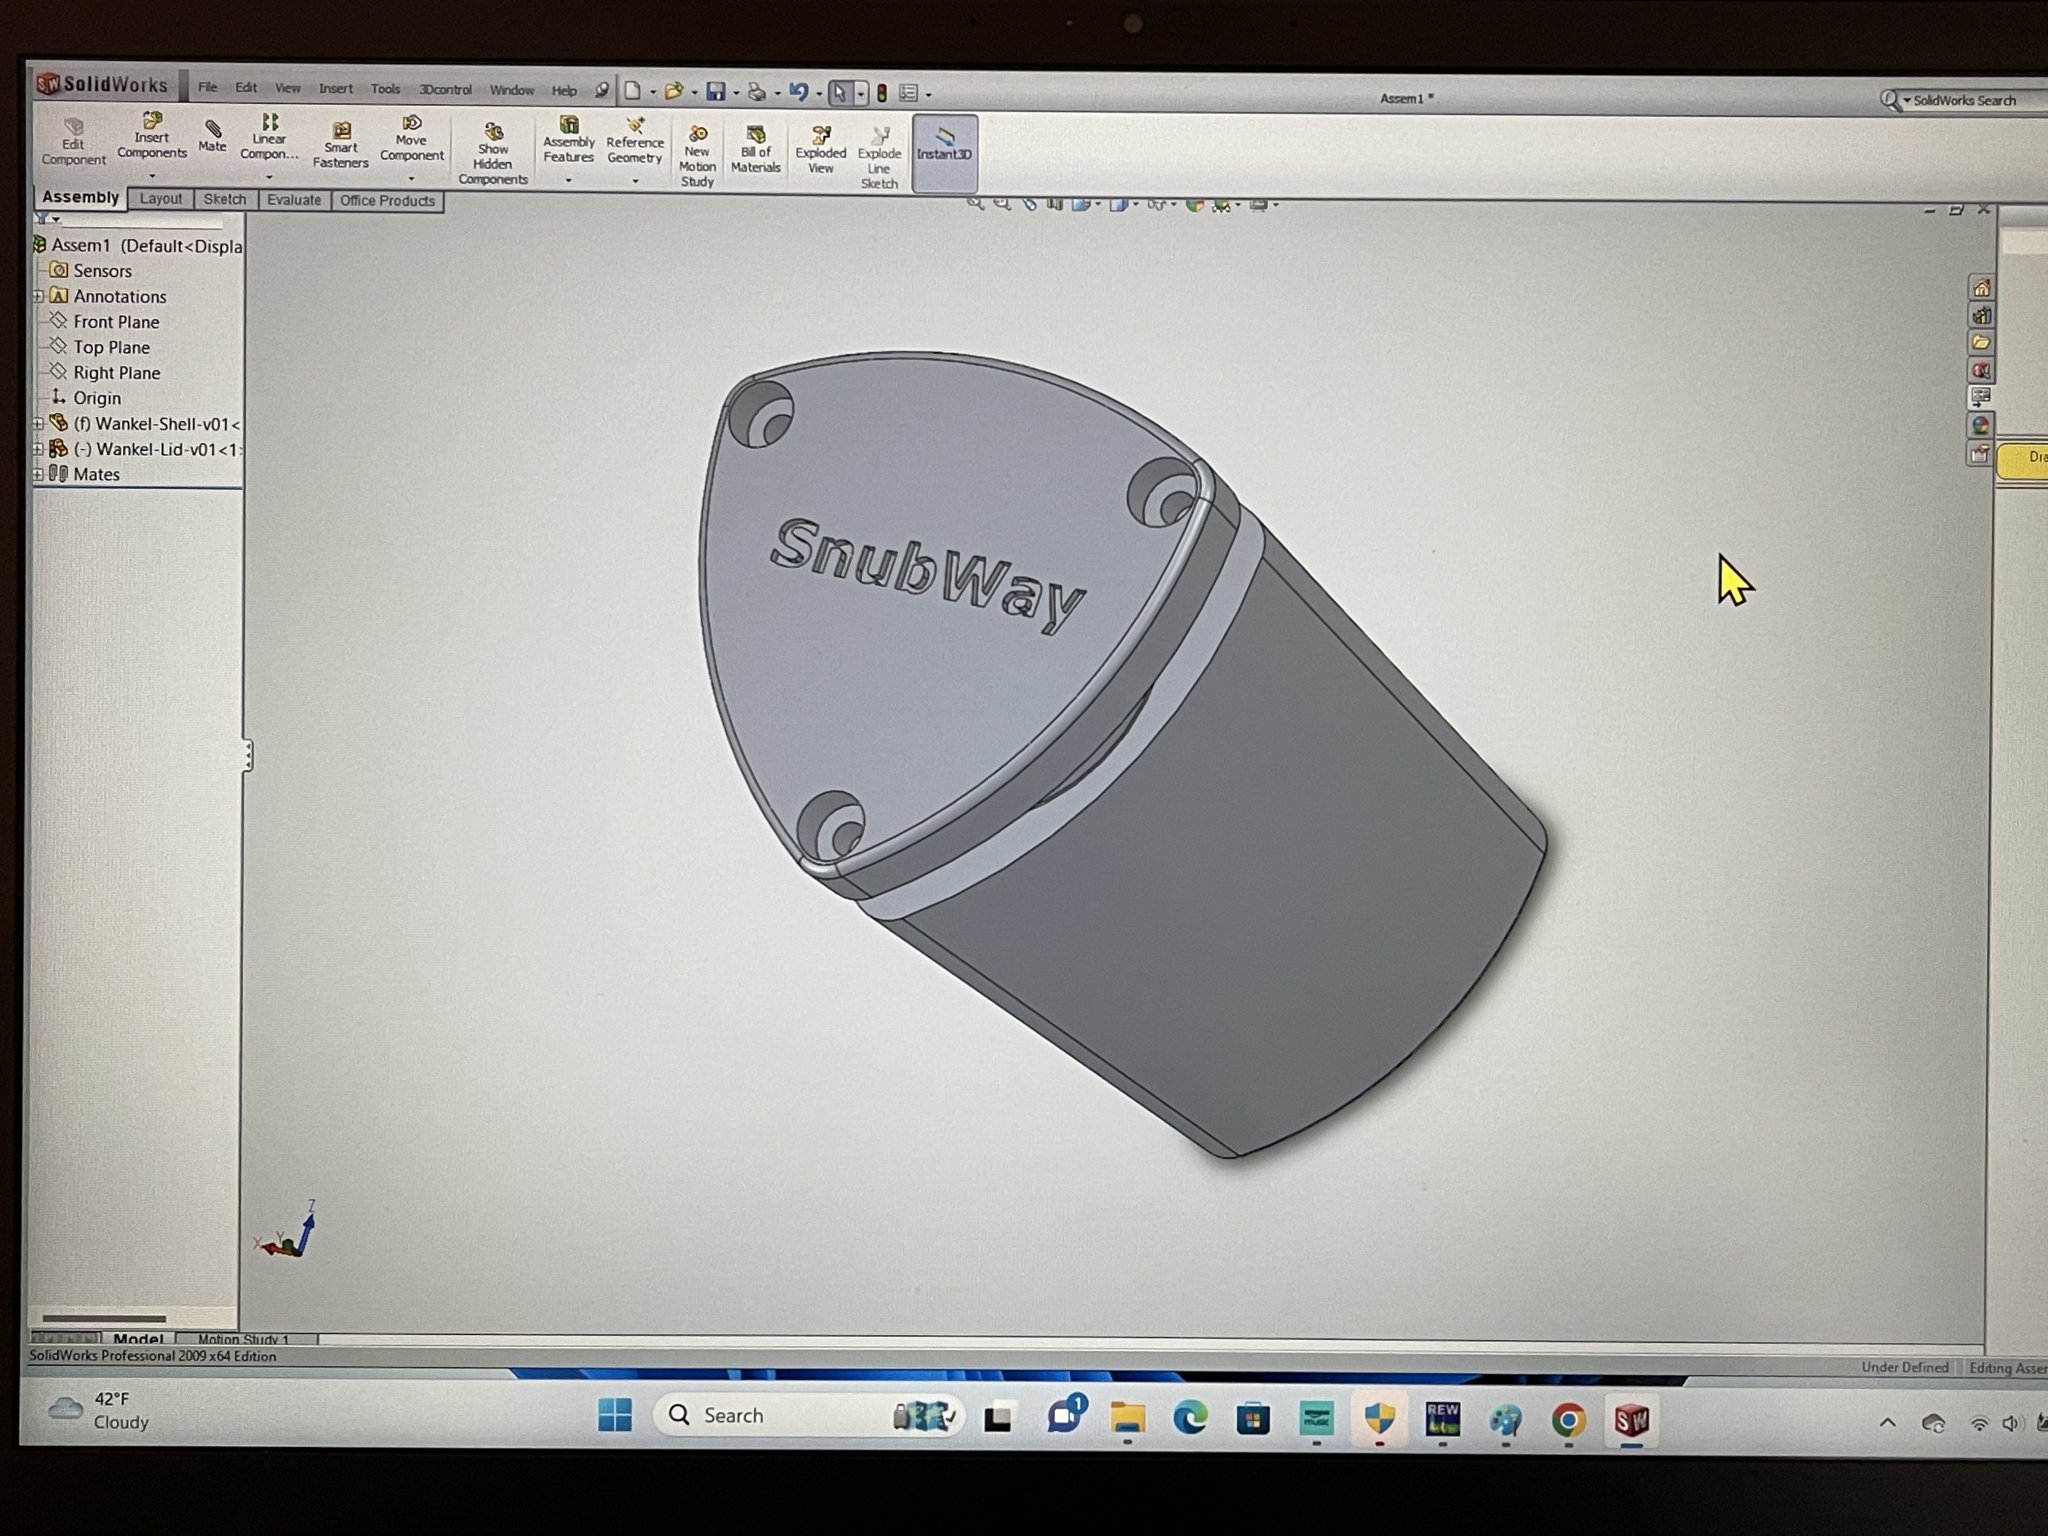Click the New document icon

coord(632,91)
